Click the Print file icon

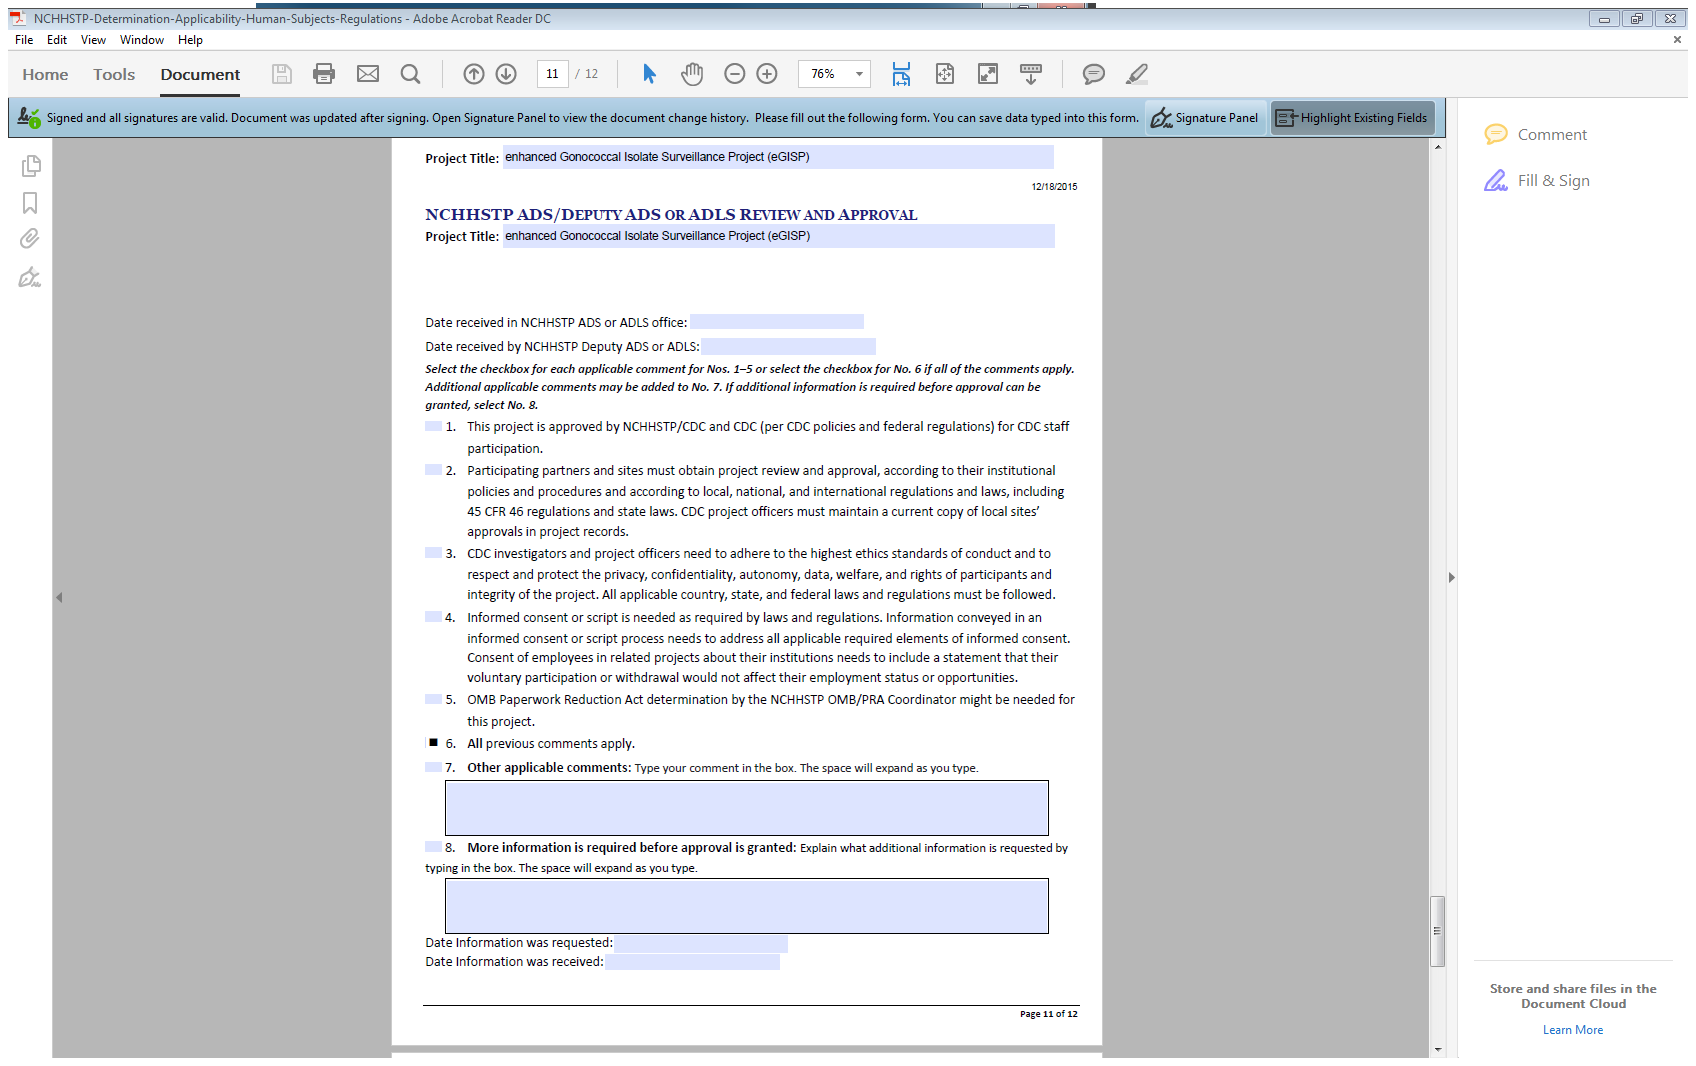[323, 74]
